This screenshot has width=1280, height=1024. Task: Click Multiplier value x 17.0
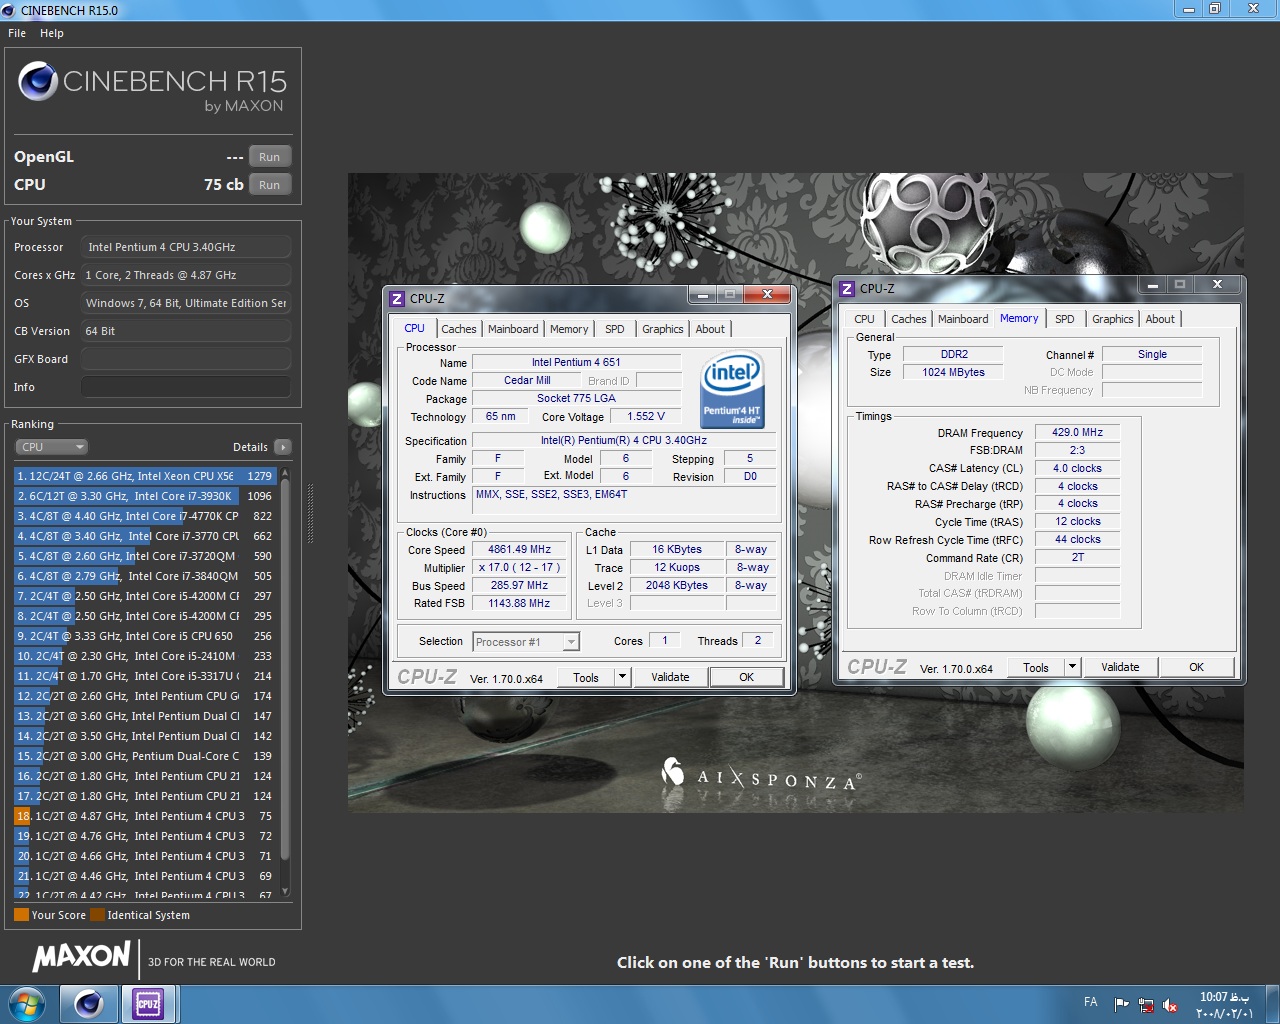pyautogui.click(x=519, y=567)
